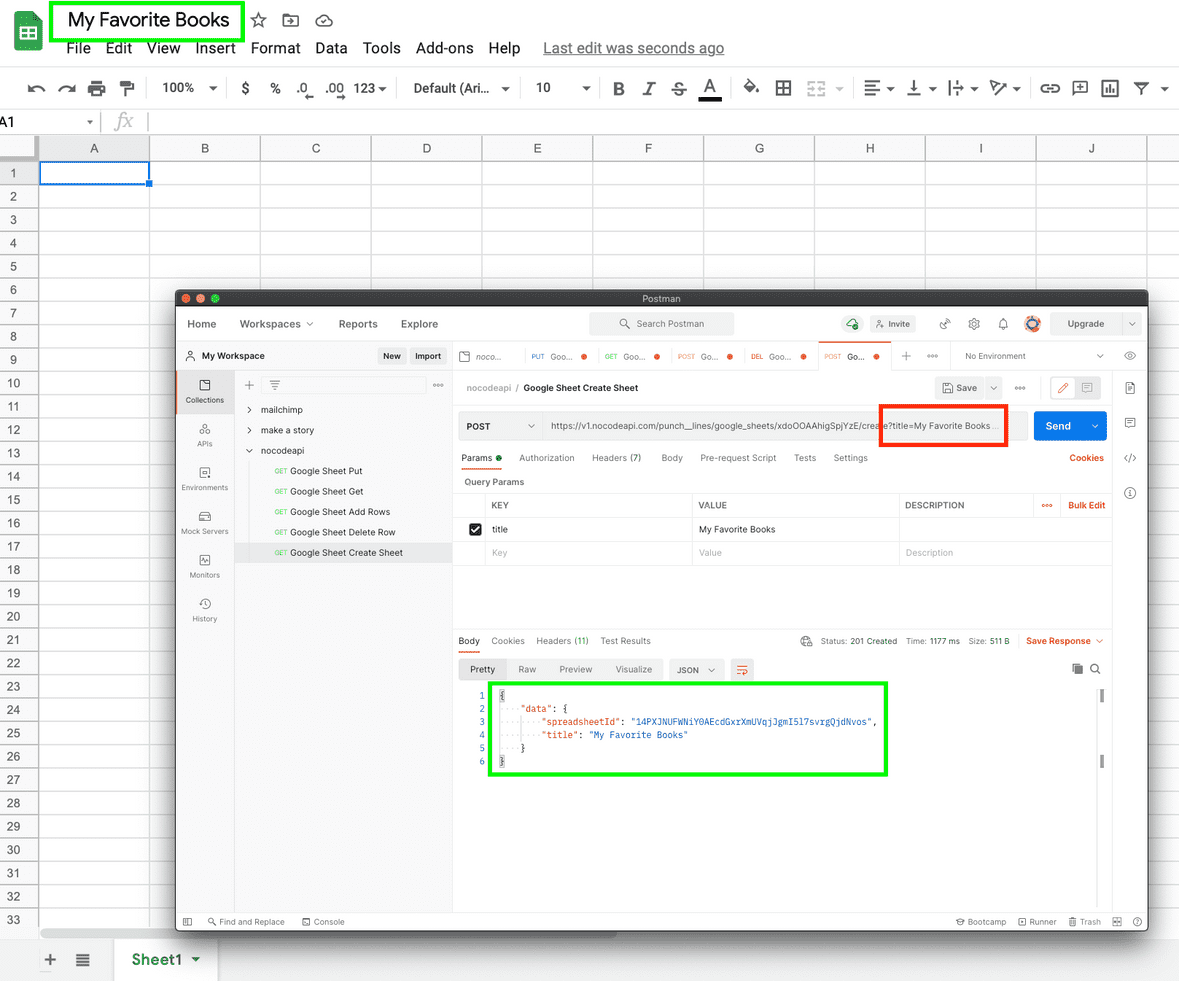1179x981 pixels.
Task: Uncheck the title query parameter
Action: (x=474, y=529)
